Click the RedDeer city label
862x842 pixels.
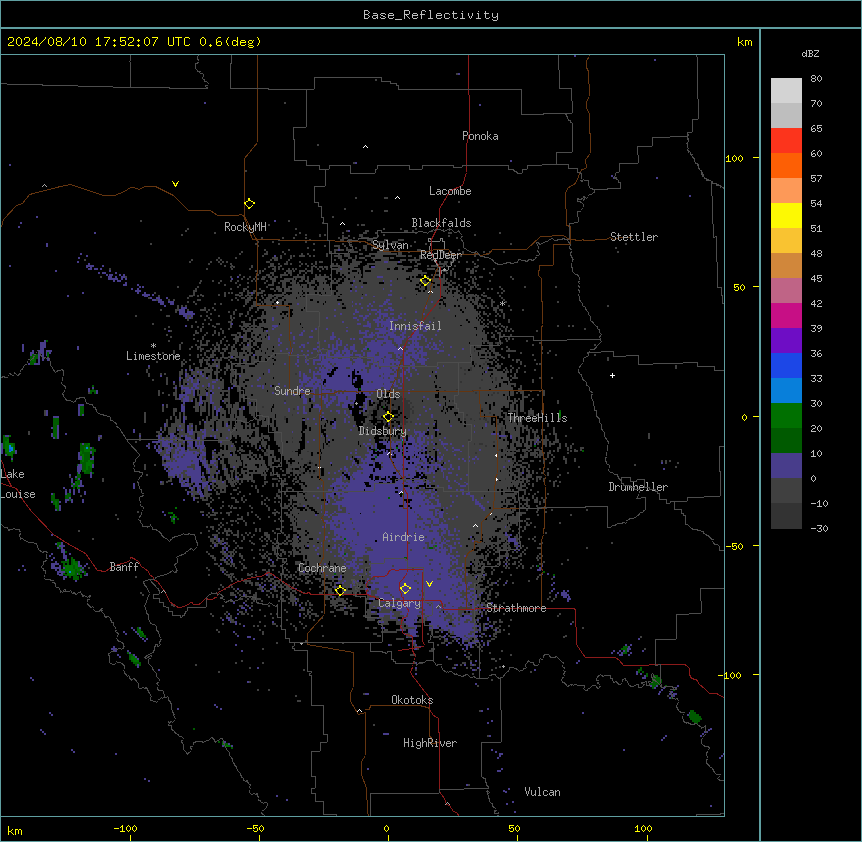click(440, 255)
